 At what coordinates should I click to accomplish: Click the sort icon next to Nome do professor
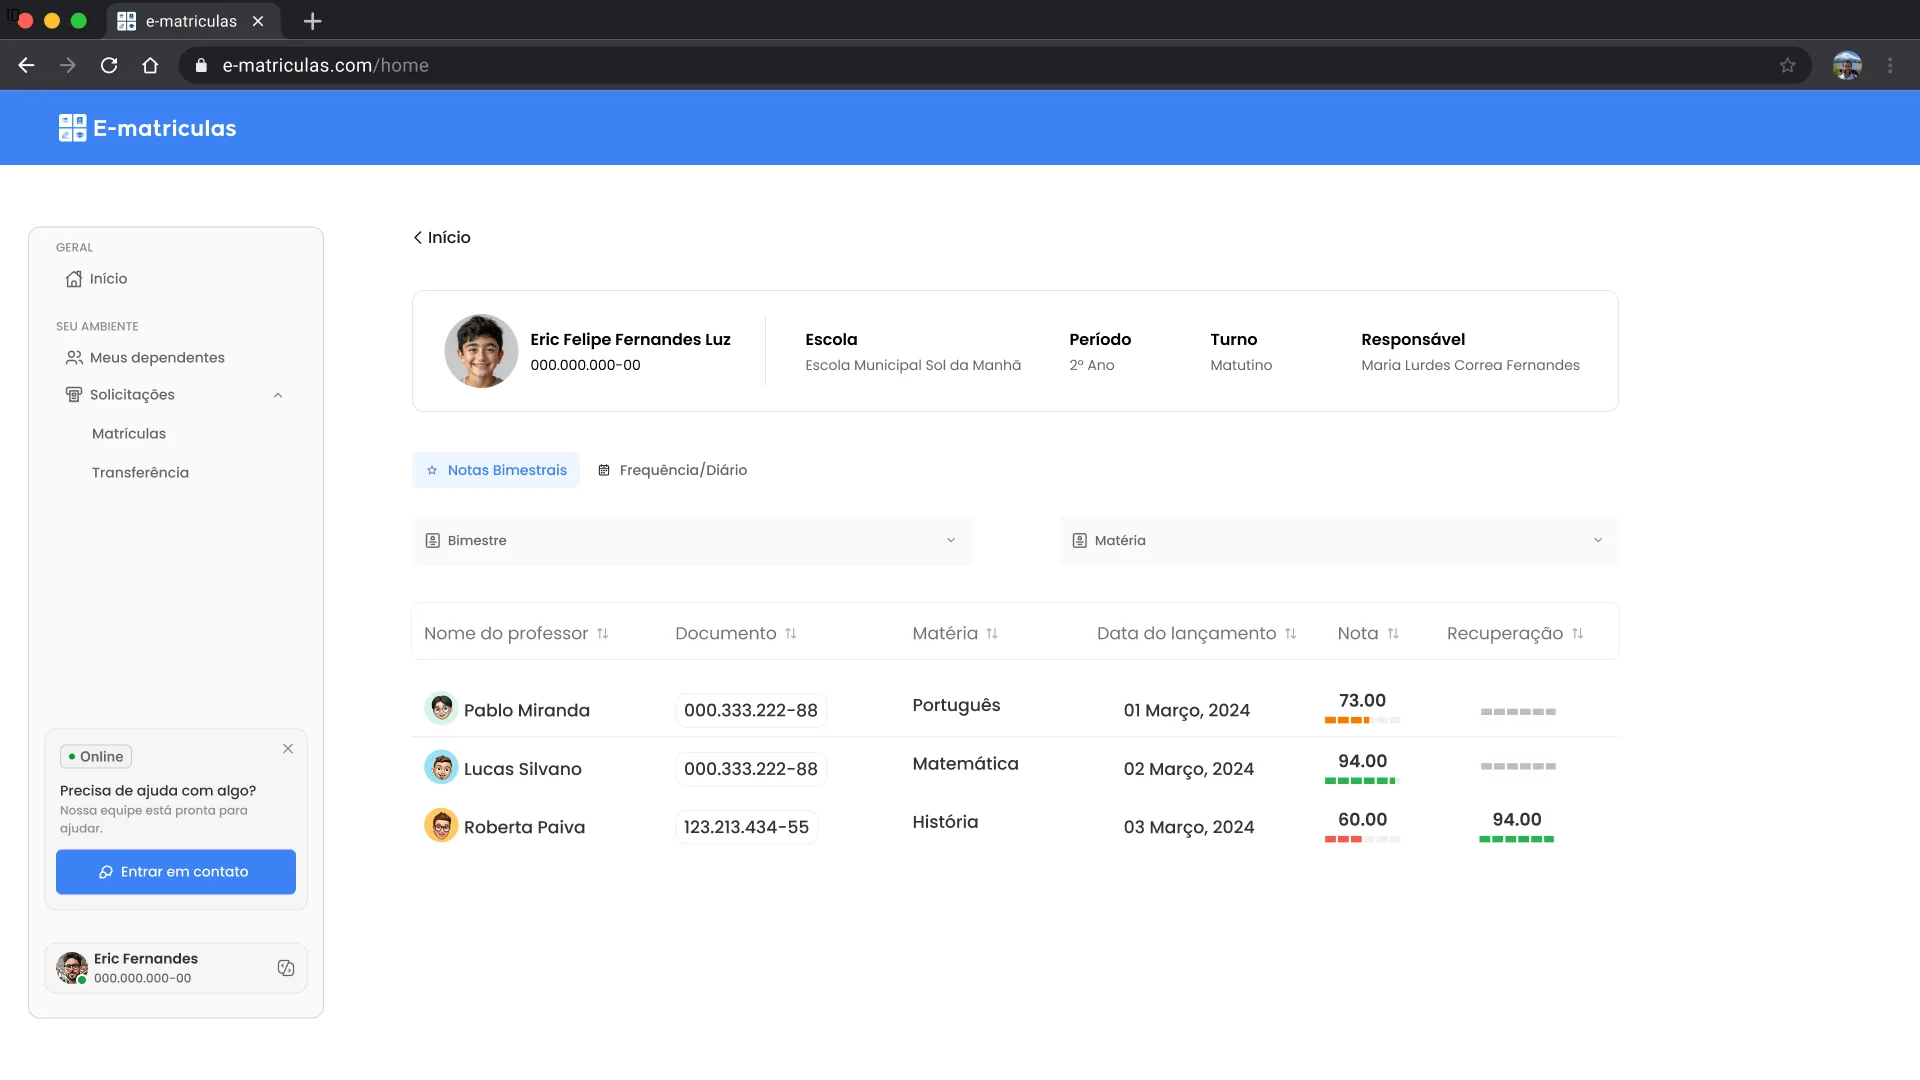(602, 634)
